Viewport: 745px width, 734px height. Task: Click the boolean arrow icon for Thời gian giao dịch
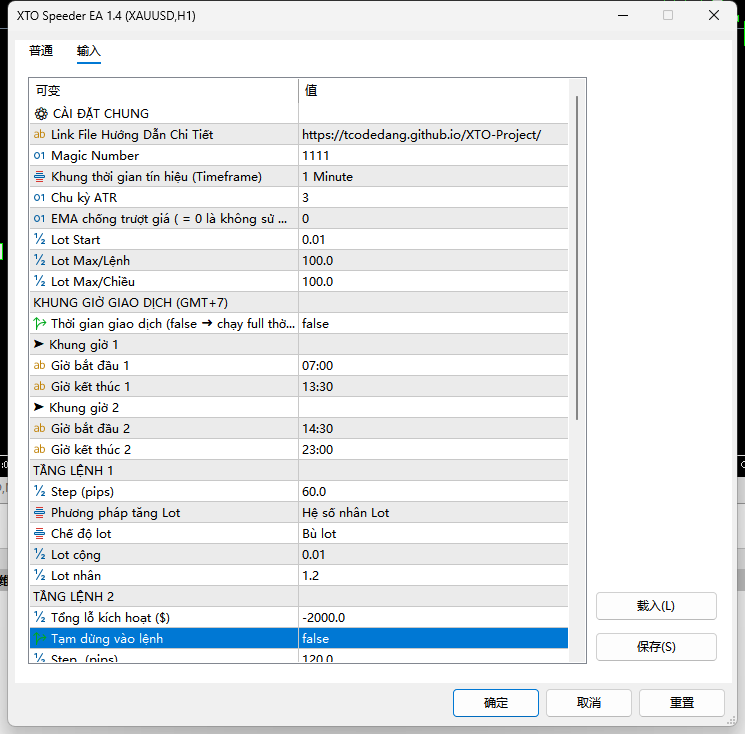pyautogui.click(x=39, y=324)
